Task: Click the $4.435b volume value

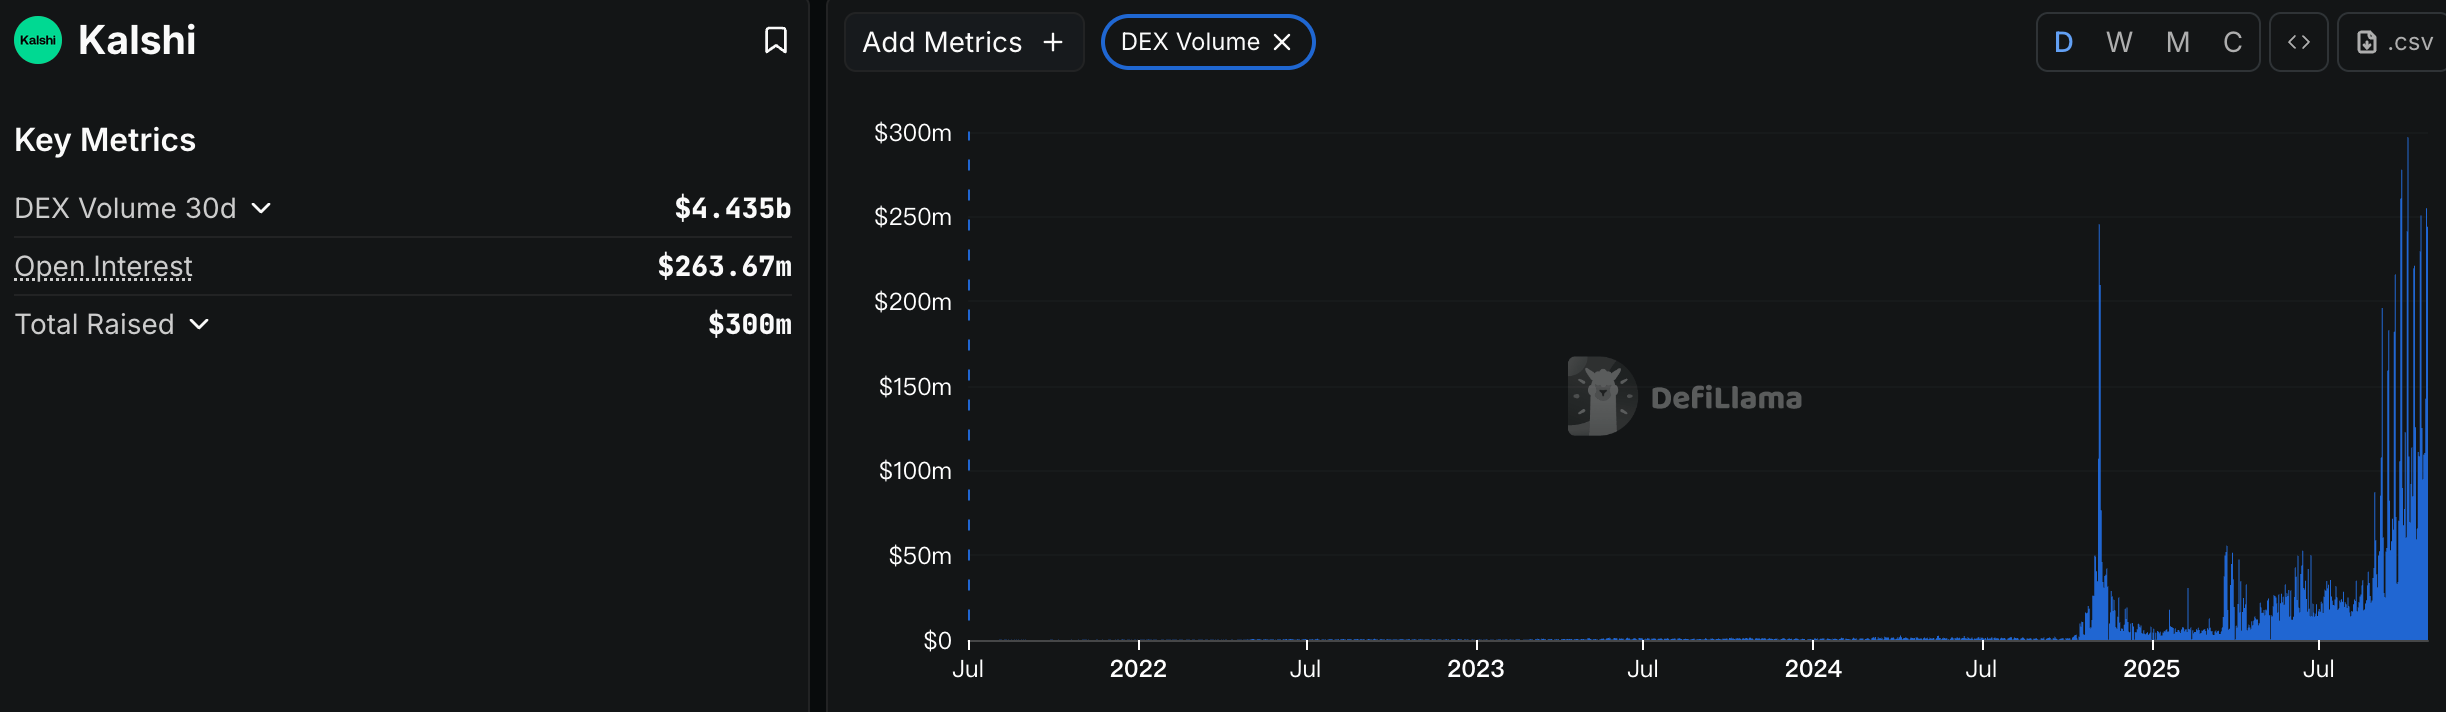Action: (733, 208)
